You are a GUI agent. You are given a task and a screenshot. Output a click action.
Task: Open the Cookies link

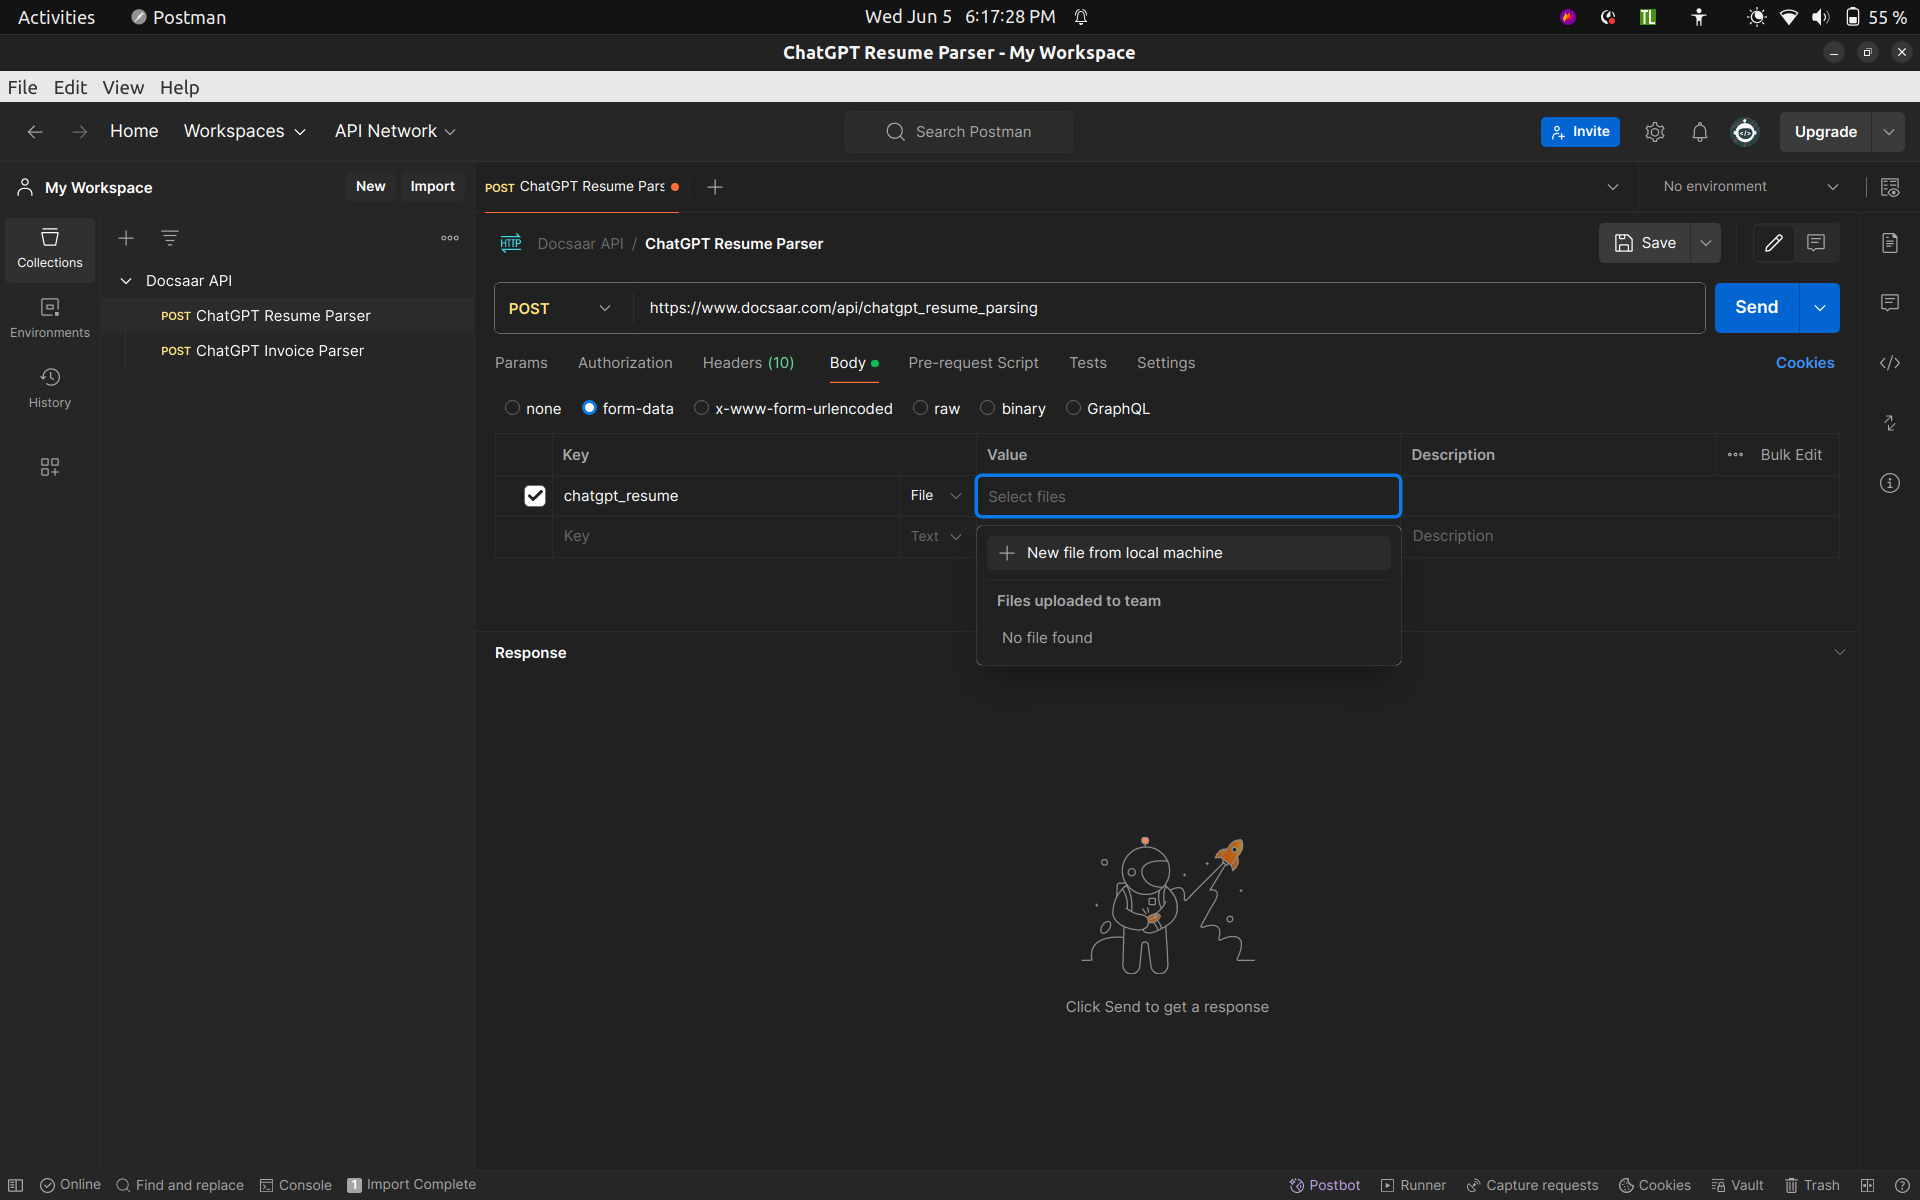pos(1805,363)
